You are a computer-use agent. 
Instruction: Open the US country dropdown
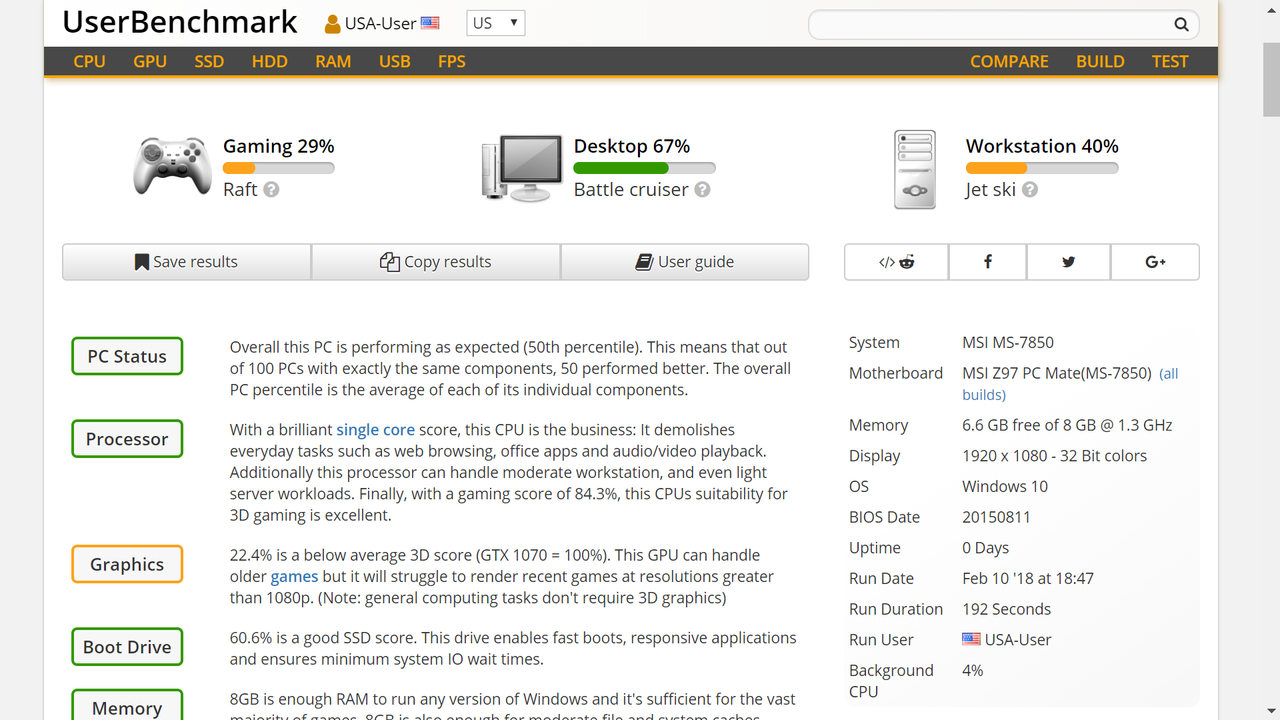tap(496, 23)
